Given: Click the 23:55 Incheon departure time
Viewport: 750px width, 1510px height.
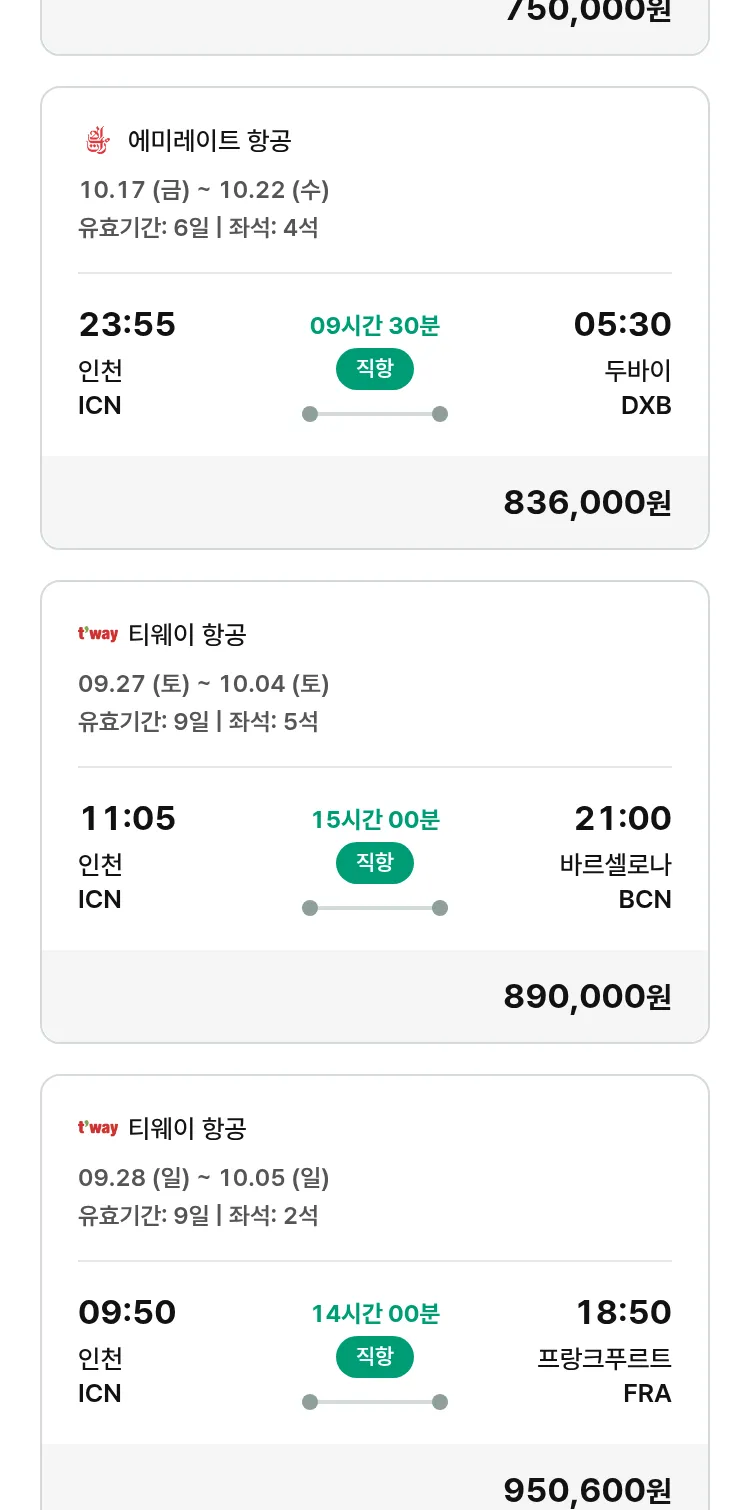Looking at the screenshot, I should (127, 325).
